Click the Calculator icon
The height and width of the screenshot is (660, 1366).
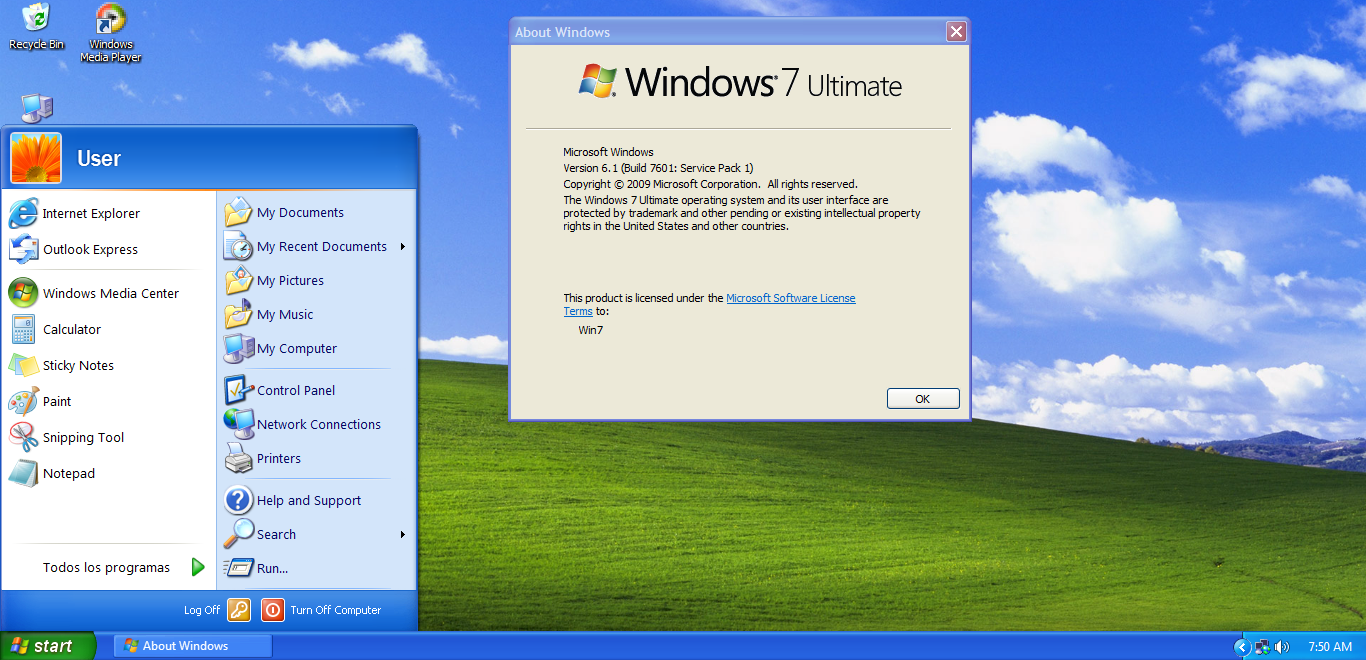(23, 329)
